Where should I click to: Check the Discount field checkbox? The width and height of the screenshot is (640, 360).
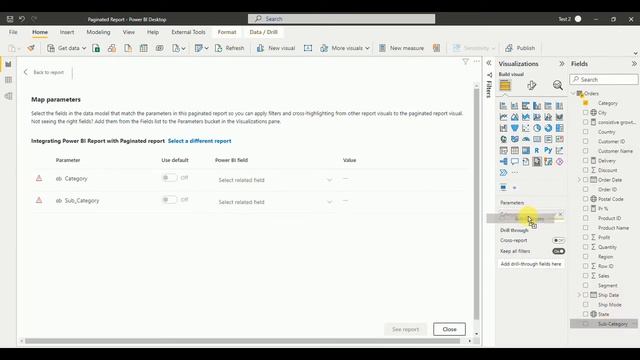(585, 170)
